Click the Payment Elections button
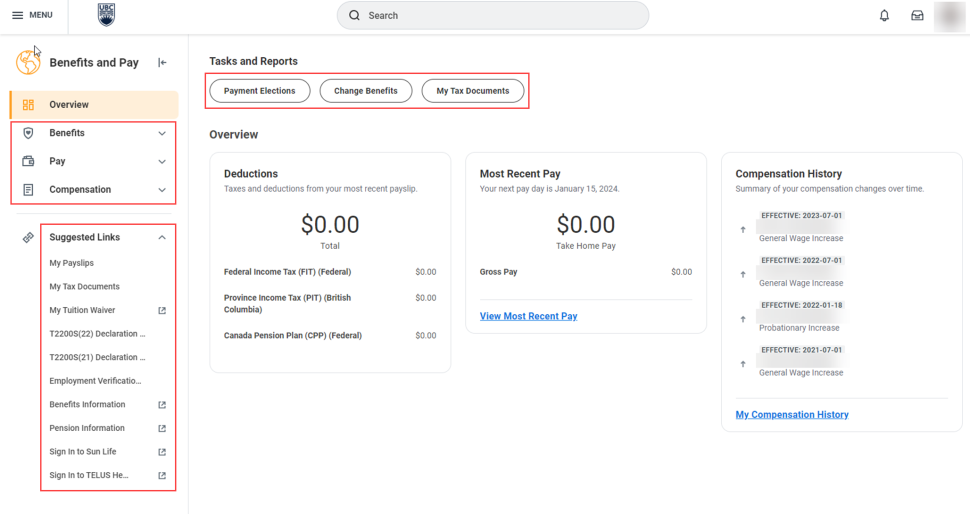This screenshot has height=514, width=970. (259, 91)
